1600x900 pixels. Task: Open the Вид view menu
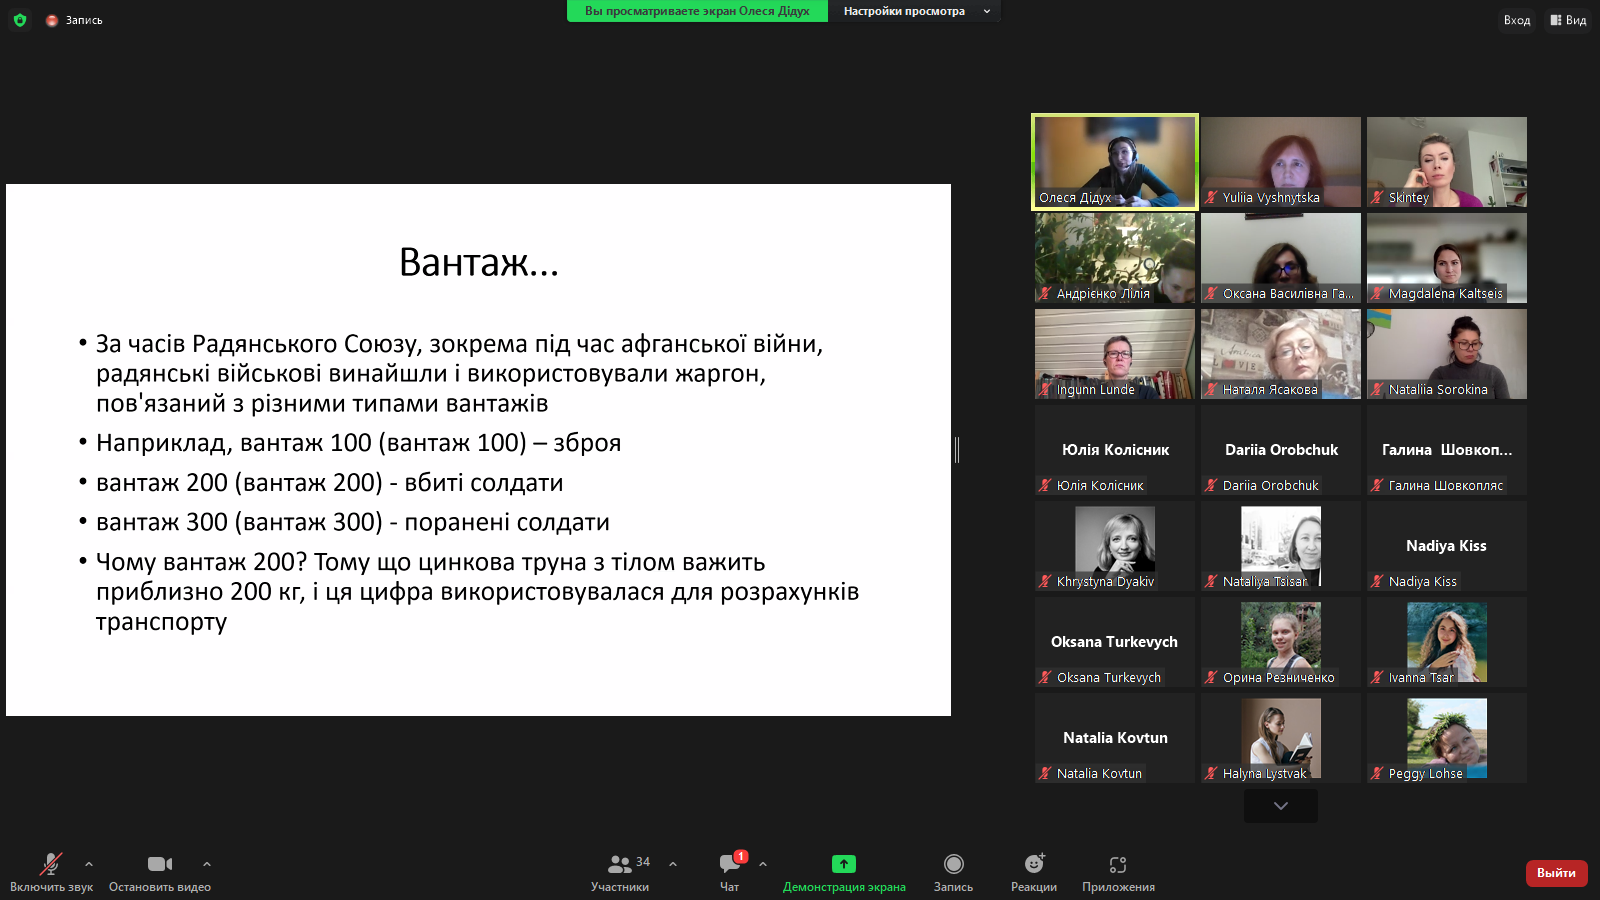[x=1568, y=20]
